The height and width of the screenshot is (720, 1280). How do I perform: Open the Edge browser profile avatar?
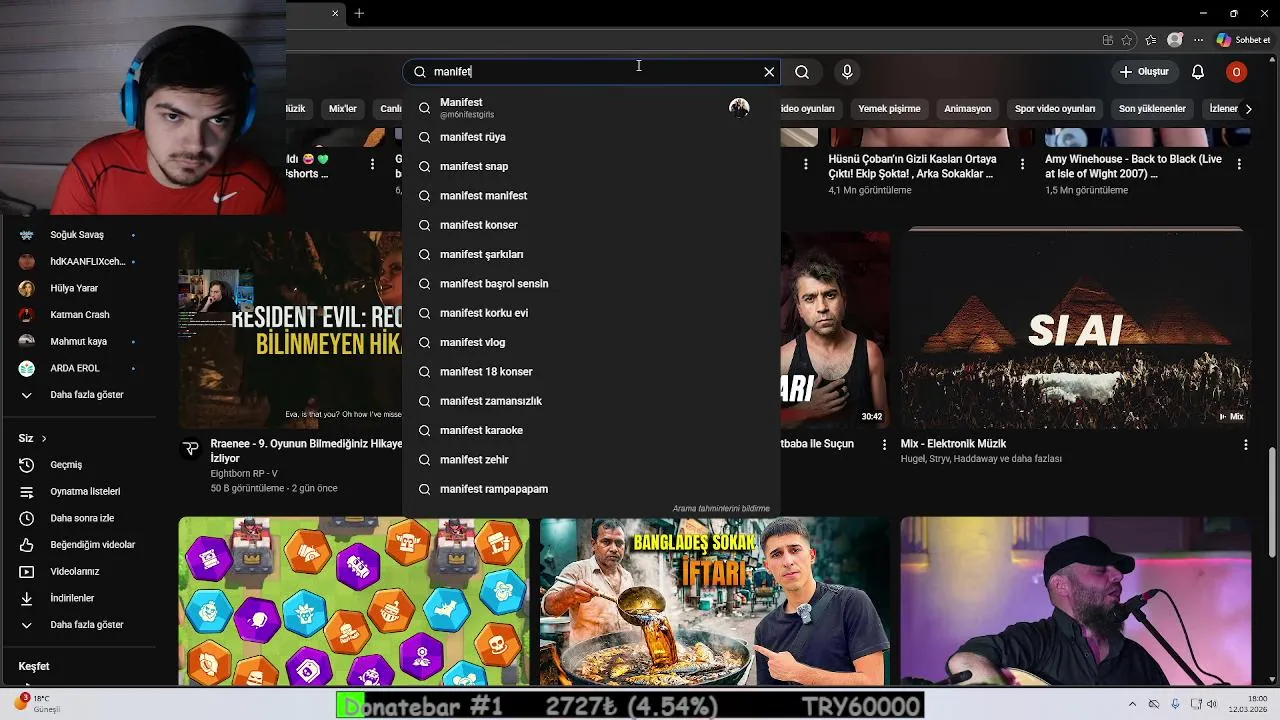pos(1175,40)
